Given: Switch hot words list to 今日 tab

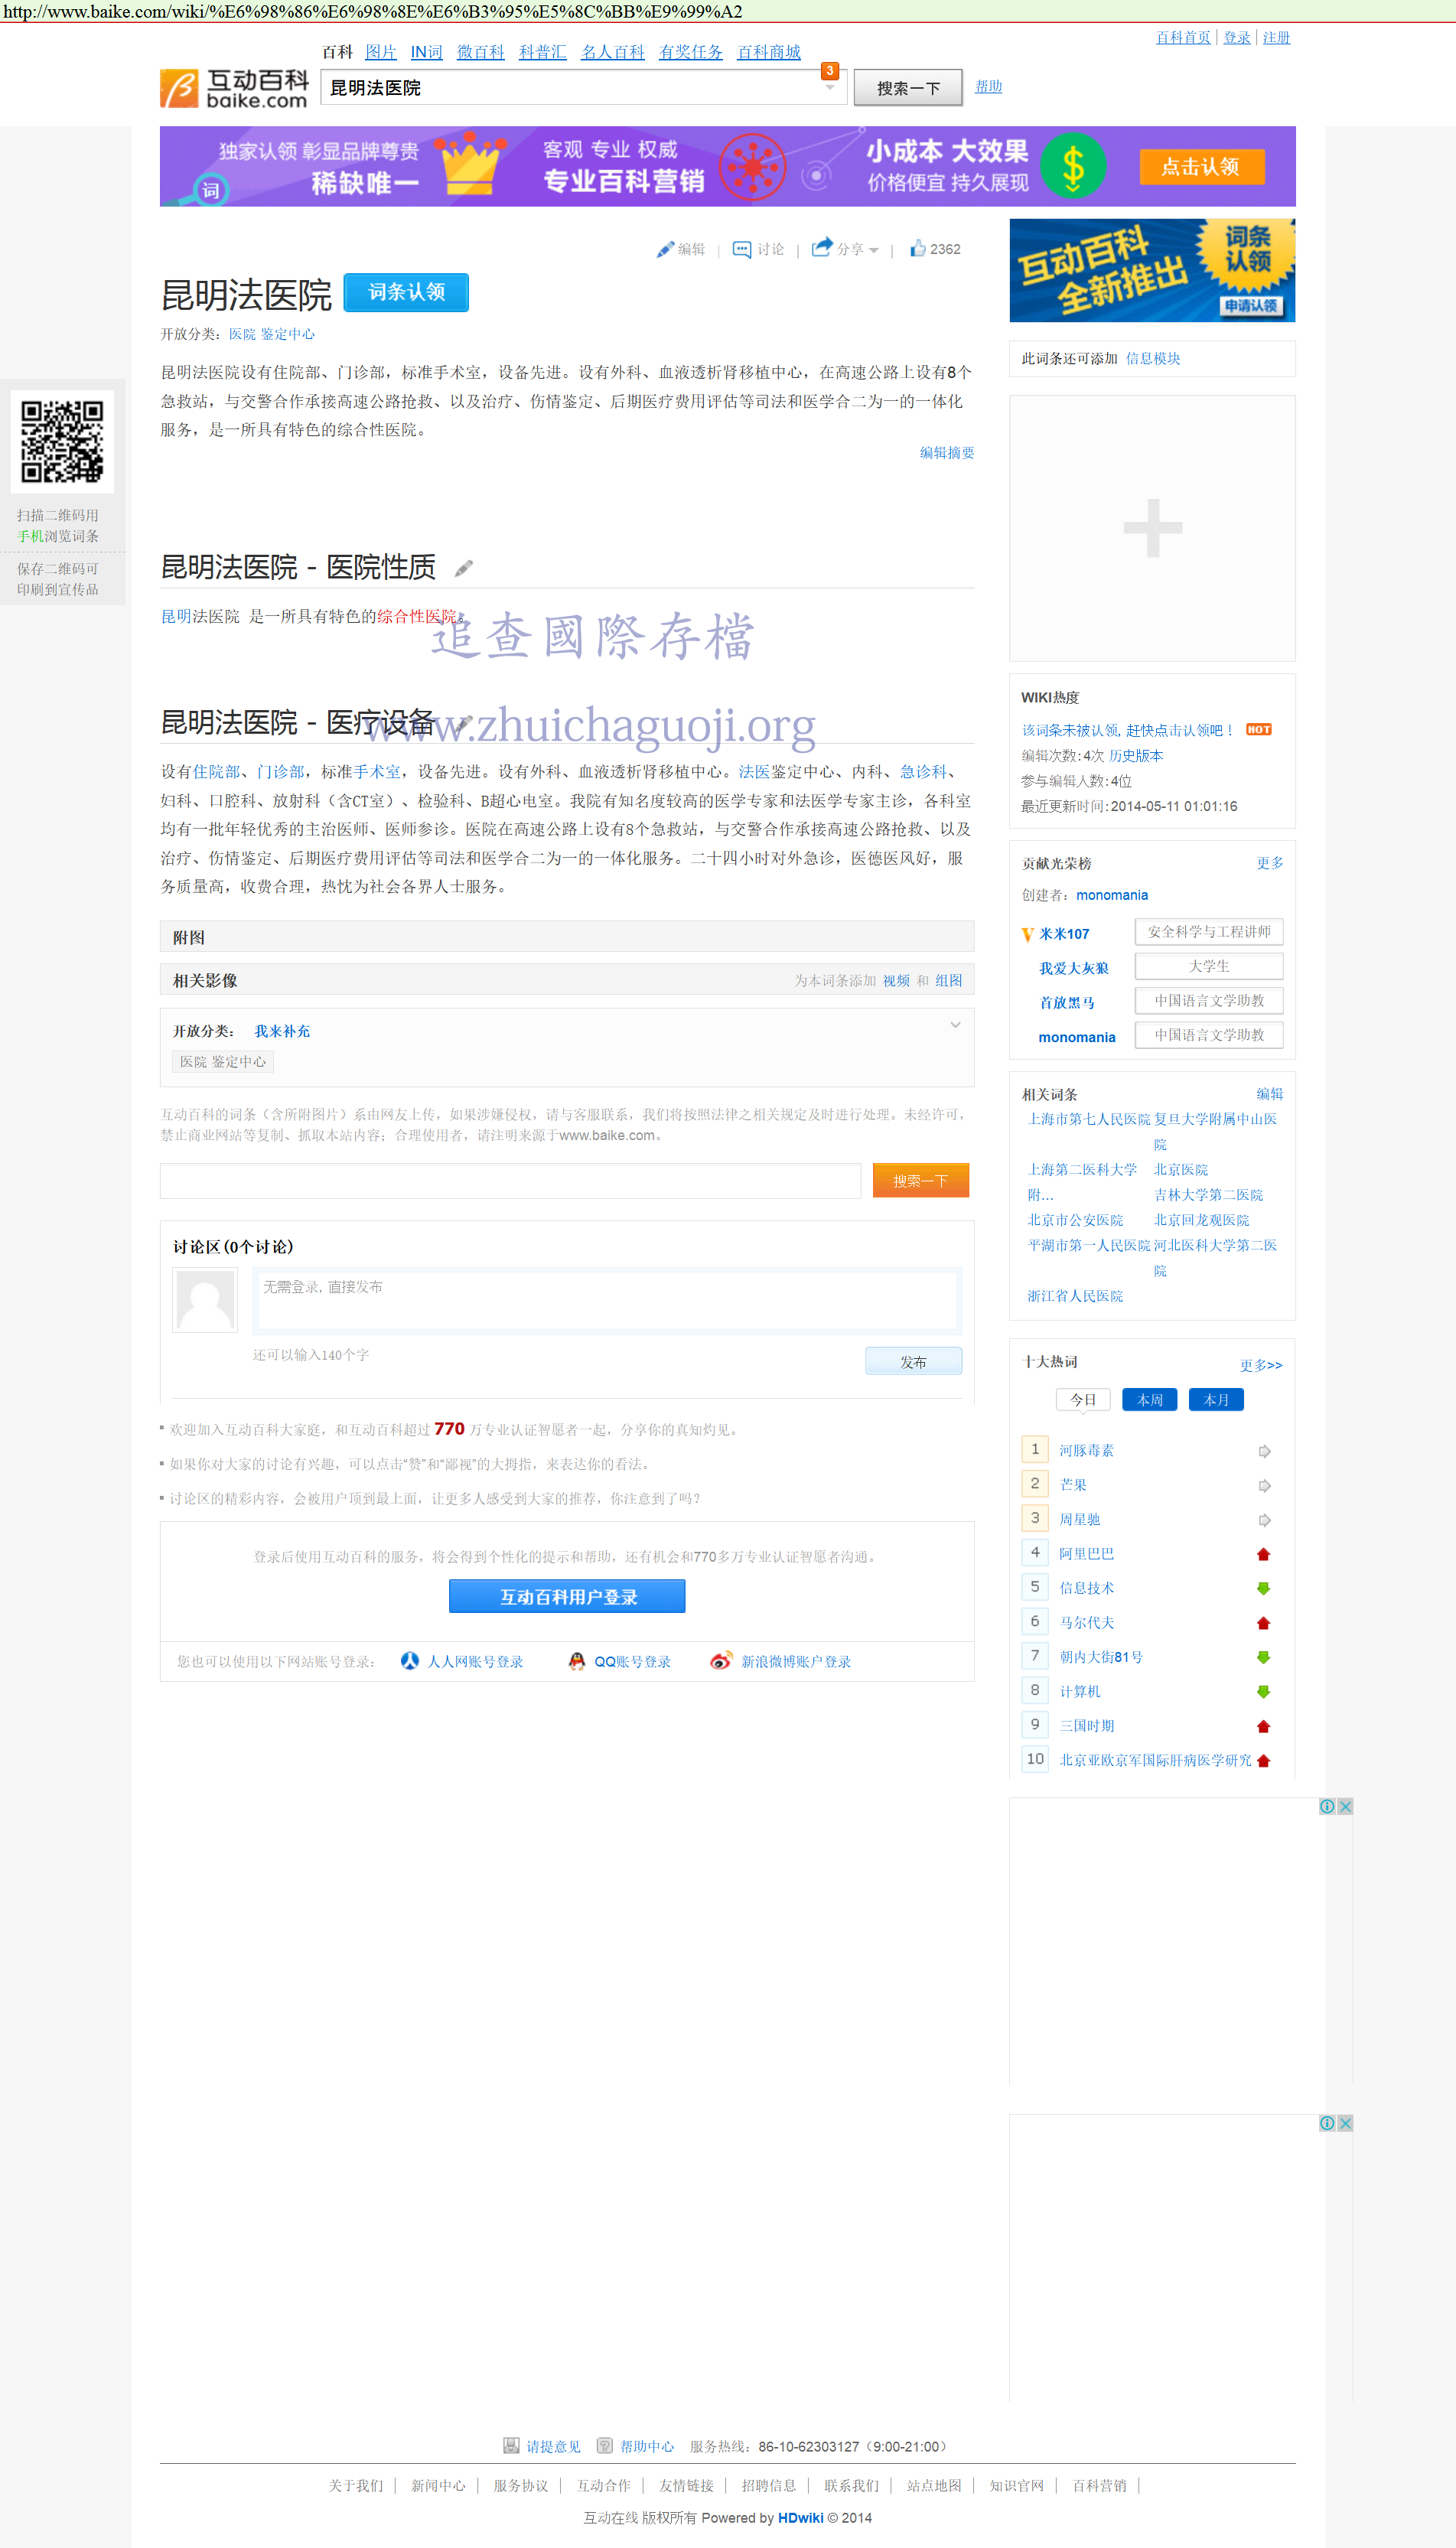Looking at the screenshot, I should coord(1083,1400).
